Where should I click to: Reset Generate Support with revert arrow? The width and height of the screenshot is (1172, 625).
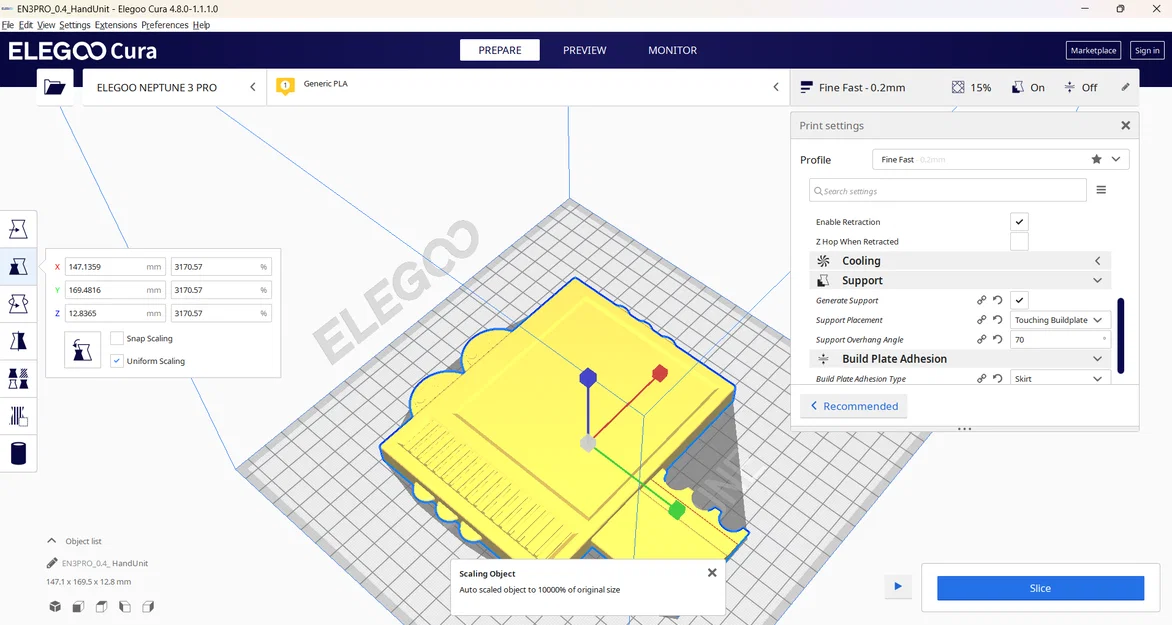[x=998, y=300]
